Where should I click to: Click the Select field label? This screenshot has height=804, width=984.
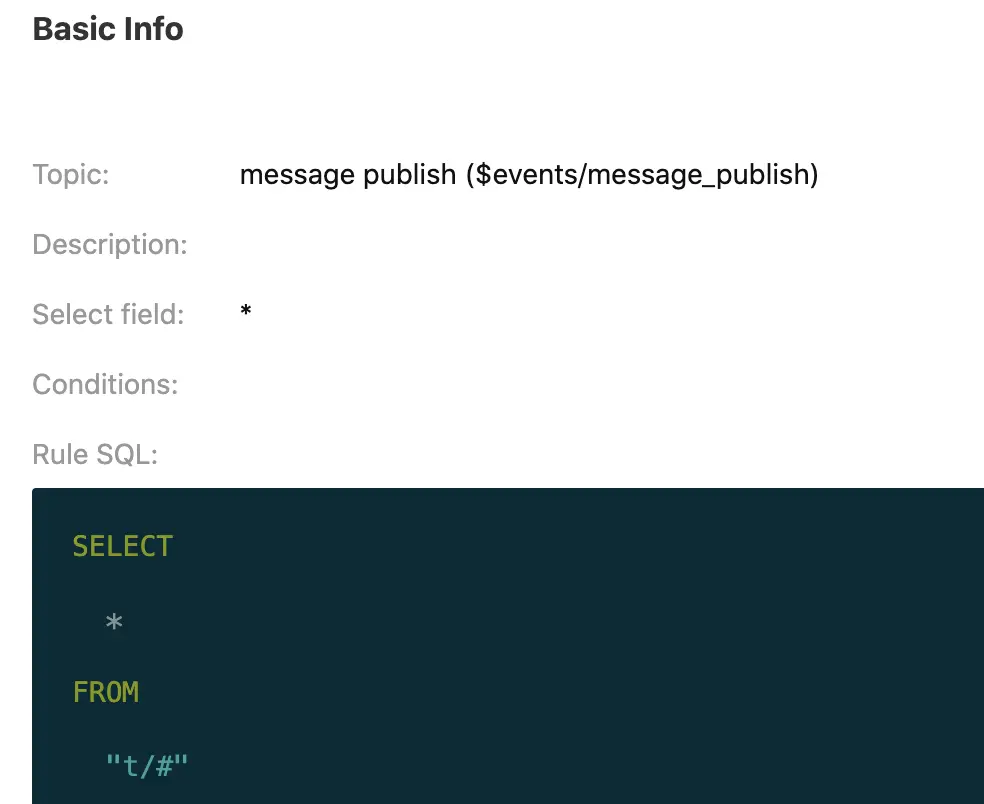[x=108, y=315]
